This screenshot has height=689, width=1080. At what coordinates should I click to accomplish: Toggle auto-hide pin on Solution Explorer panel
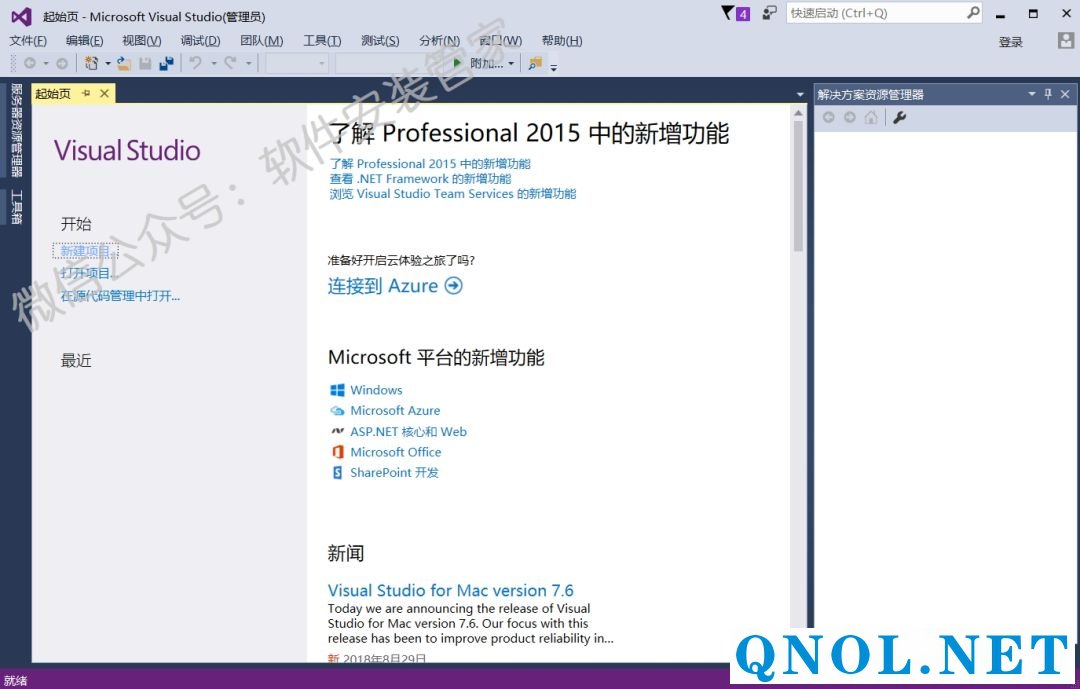click(x=1048, y=94)
